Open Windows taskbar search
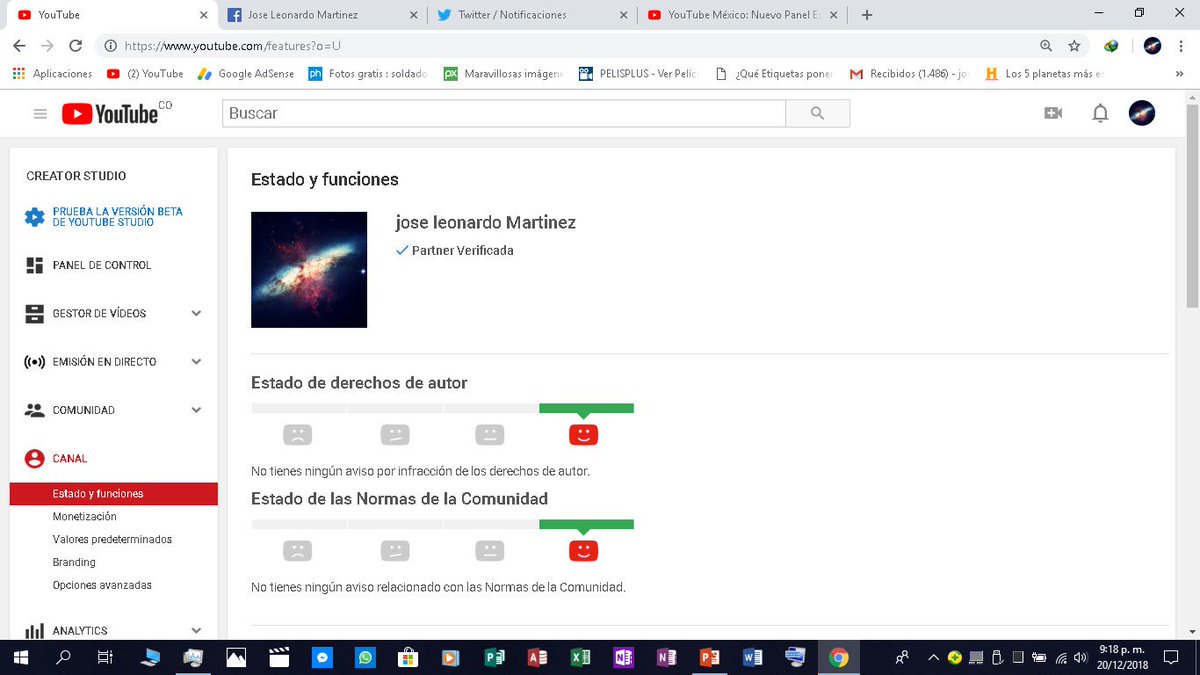Viewport: 1200px width, 675px height. [x=63, y=657]
